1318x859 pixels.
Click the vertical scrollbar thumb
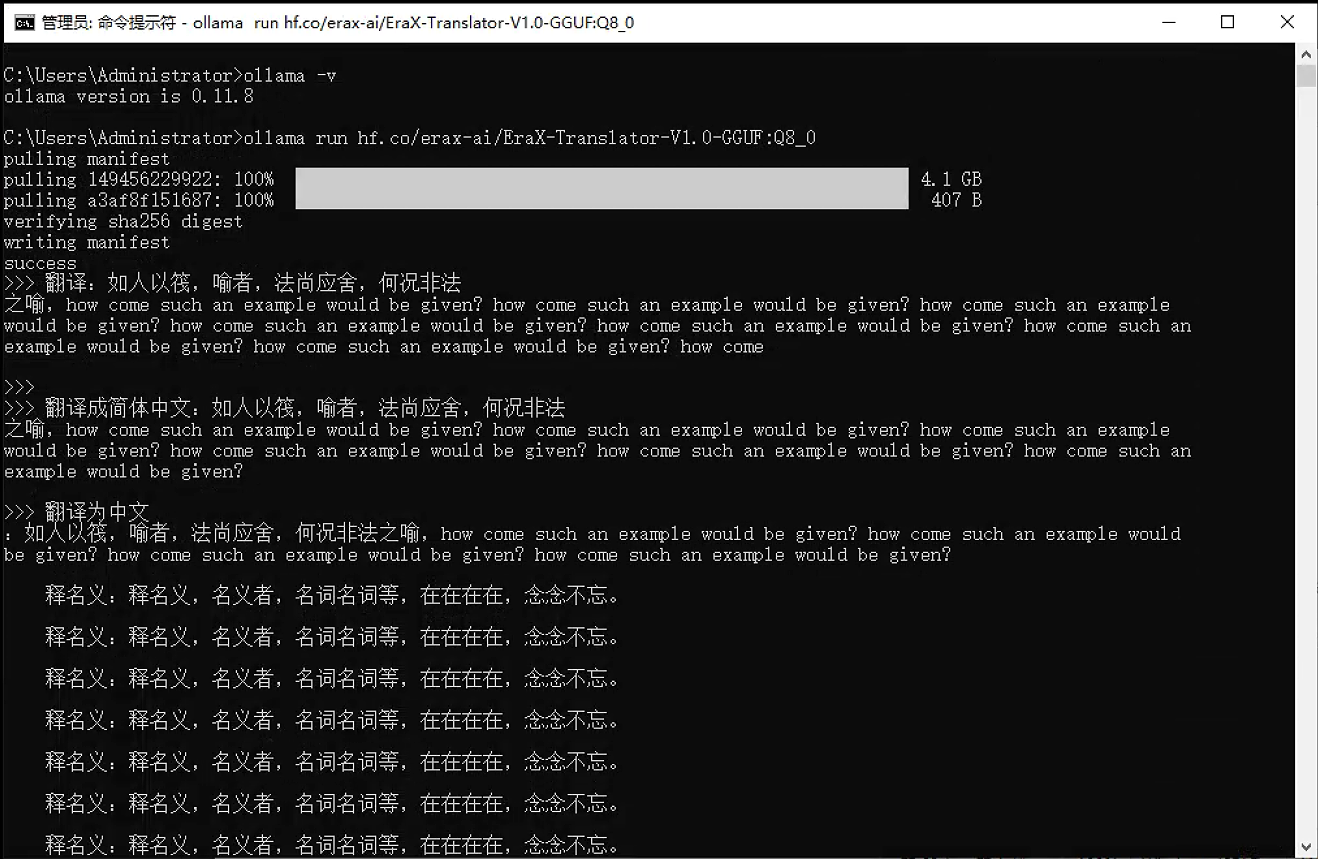(1306, 77)
